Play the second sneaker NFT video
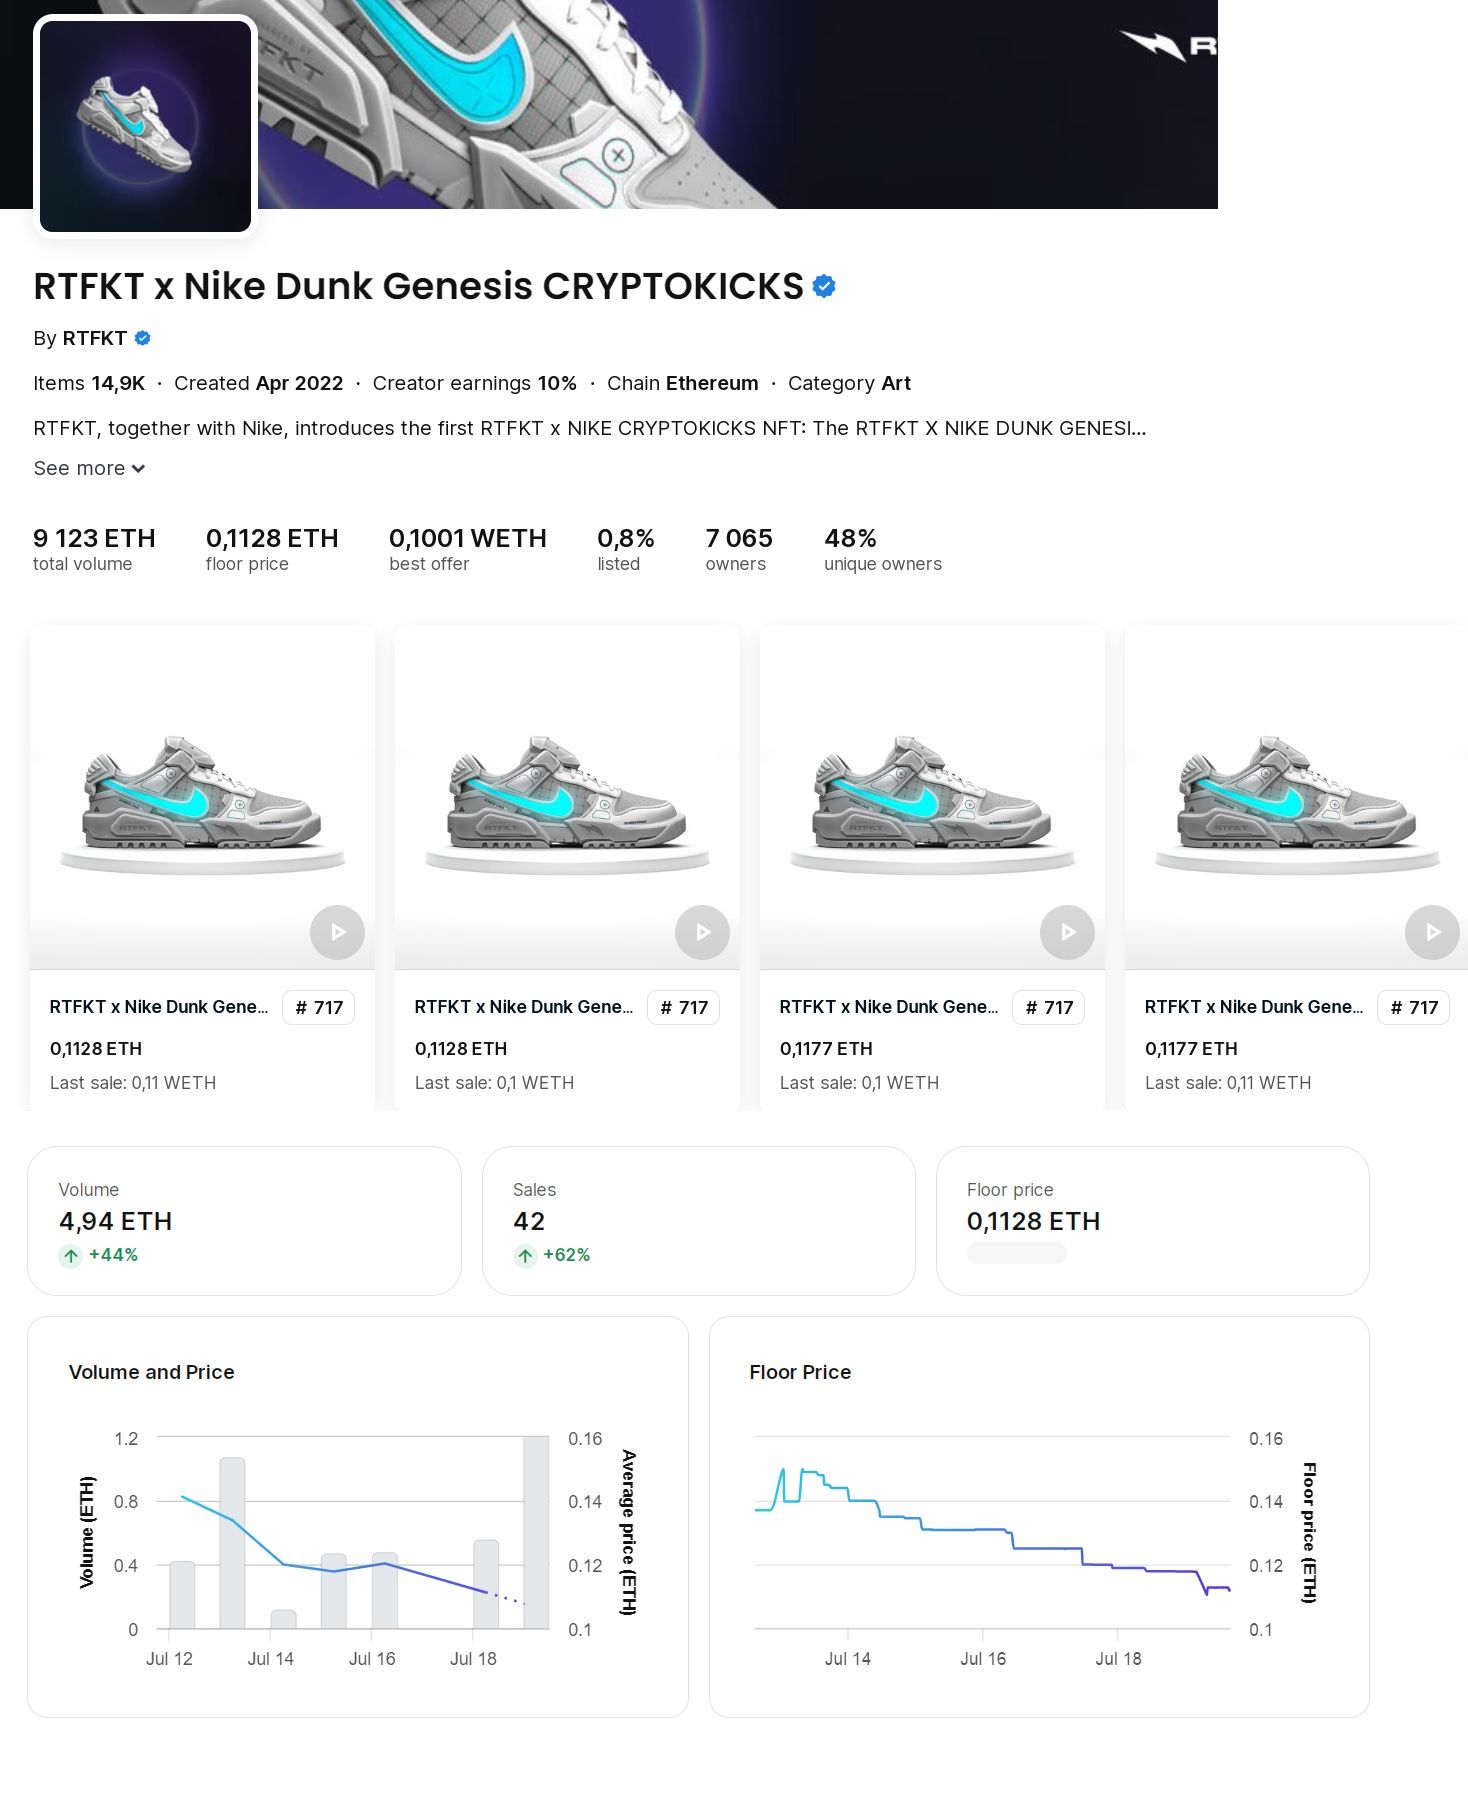This screenshot has height=1812, width=1468. (x=702, y=932)
